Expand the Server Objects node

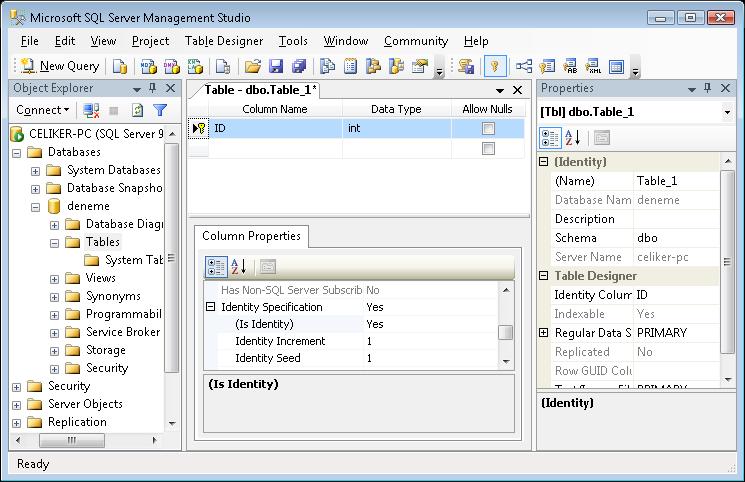(17, 405)
